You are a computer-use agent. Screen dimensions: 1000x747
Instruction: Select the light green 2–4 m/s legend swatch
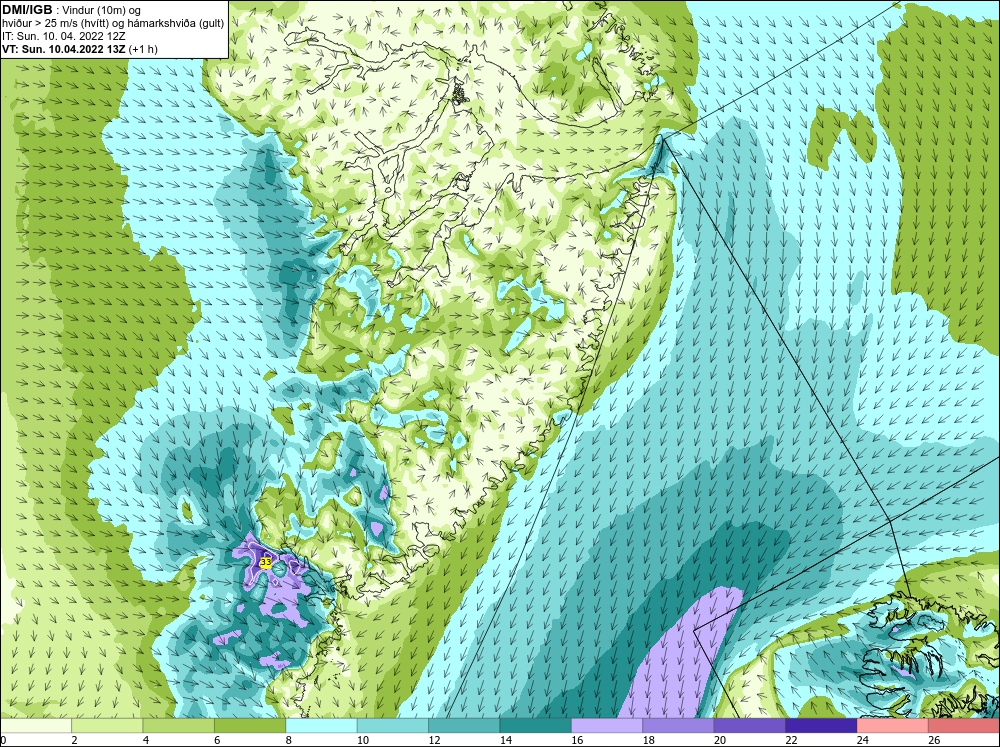click(x=107, y=726)
